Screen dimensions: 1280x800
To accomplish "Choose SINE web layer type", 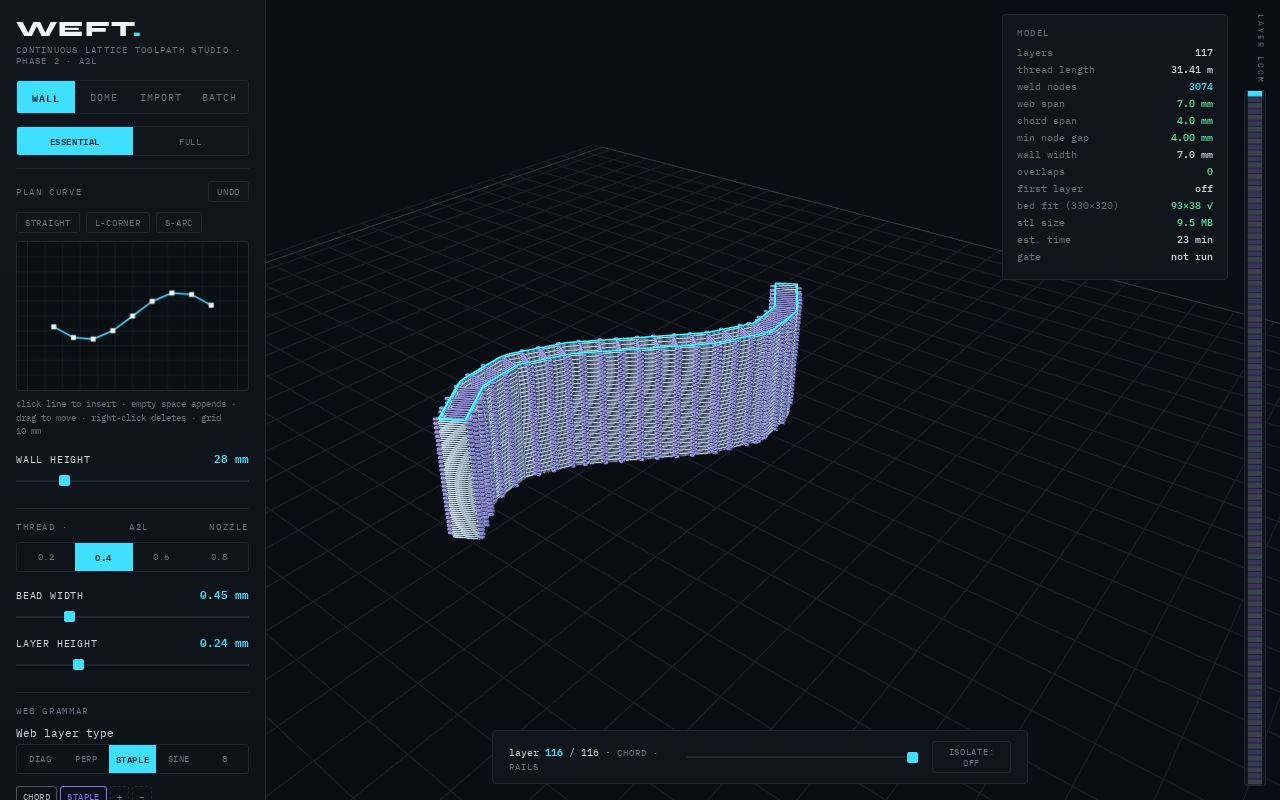I will 179,759.
